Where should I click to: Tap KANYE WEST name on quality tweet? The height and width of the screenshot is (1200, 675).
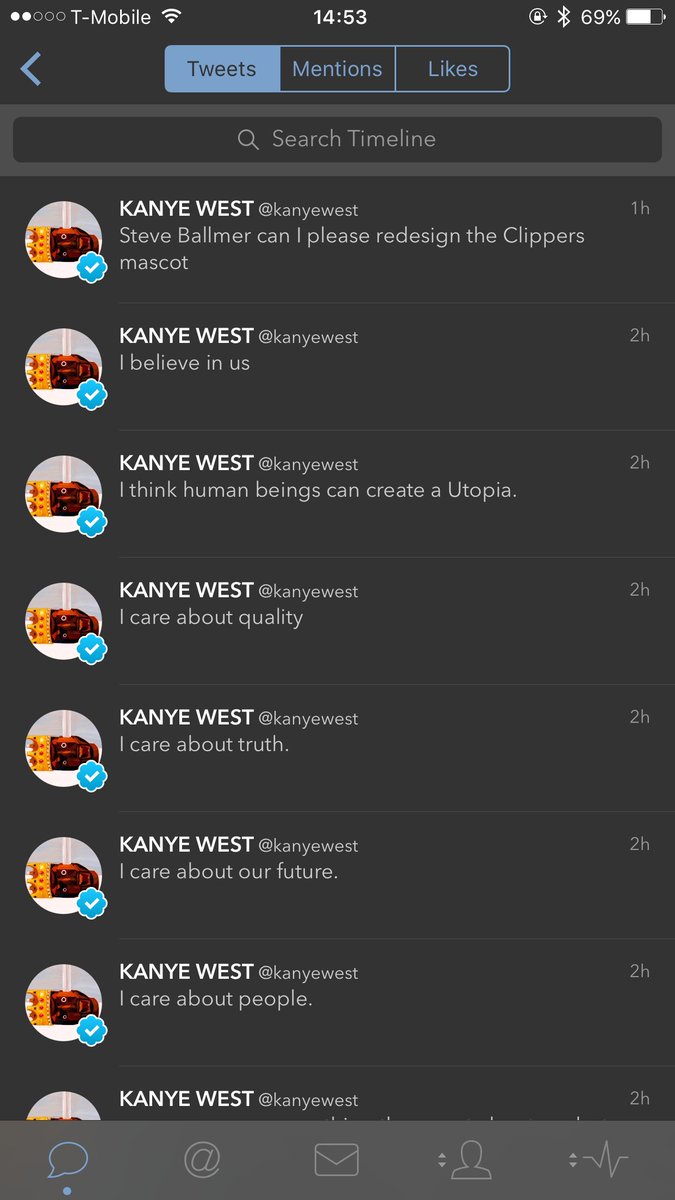tap(186, 590)
